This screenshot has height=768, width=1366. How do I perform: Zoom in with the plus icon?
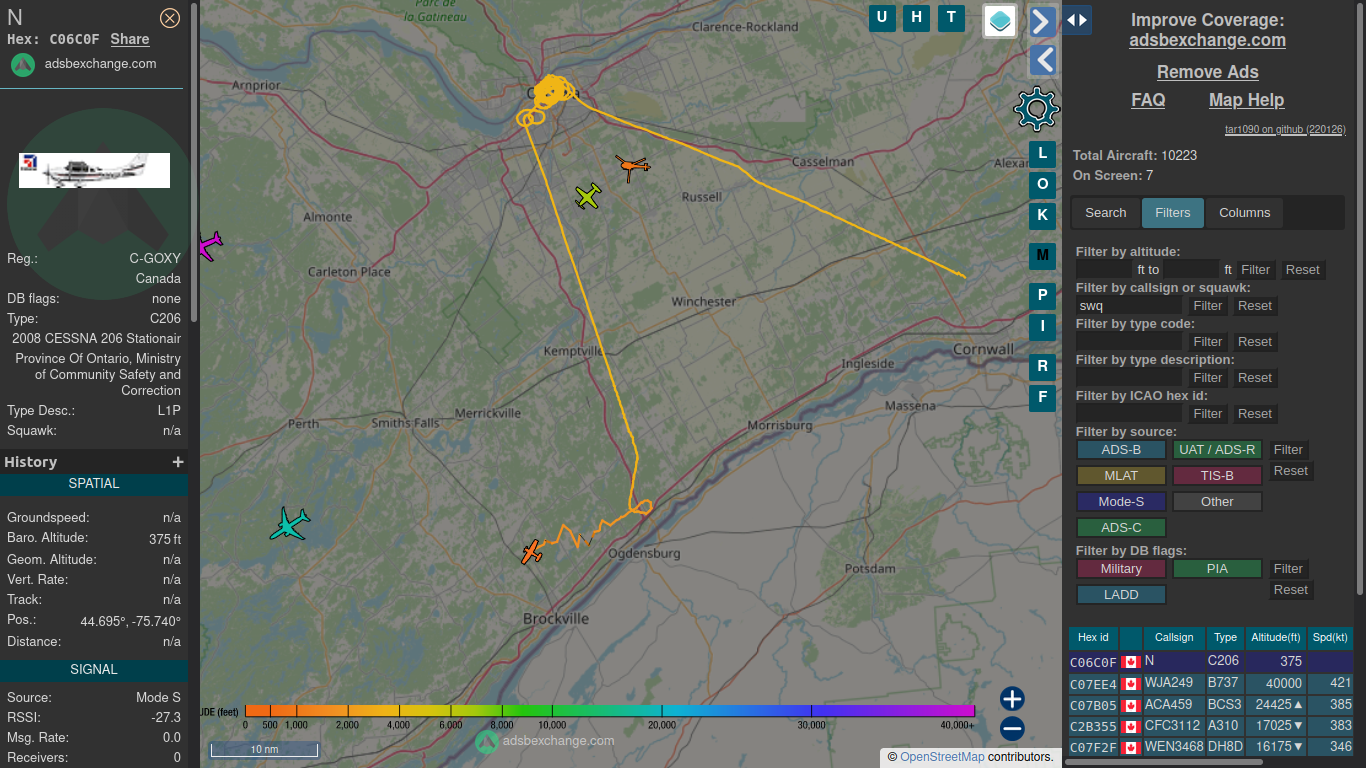tap(1012, 699)
